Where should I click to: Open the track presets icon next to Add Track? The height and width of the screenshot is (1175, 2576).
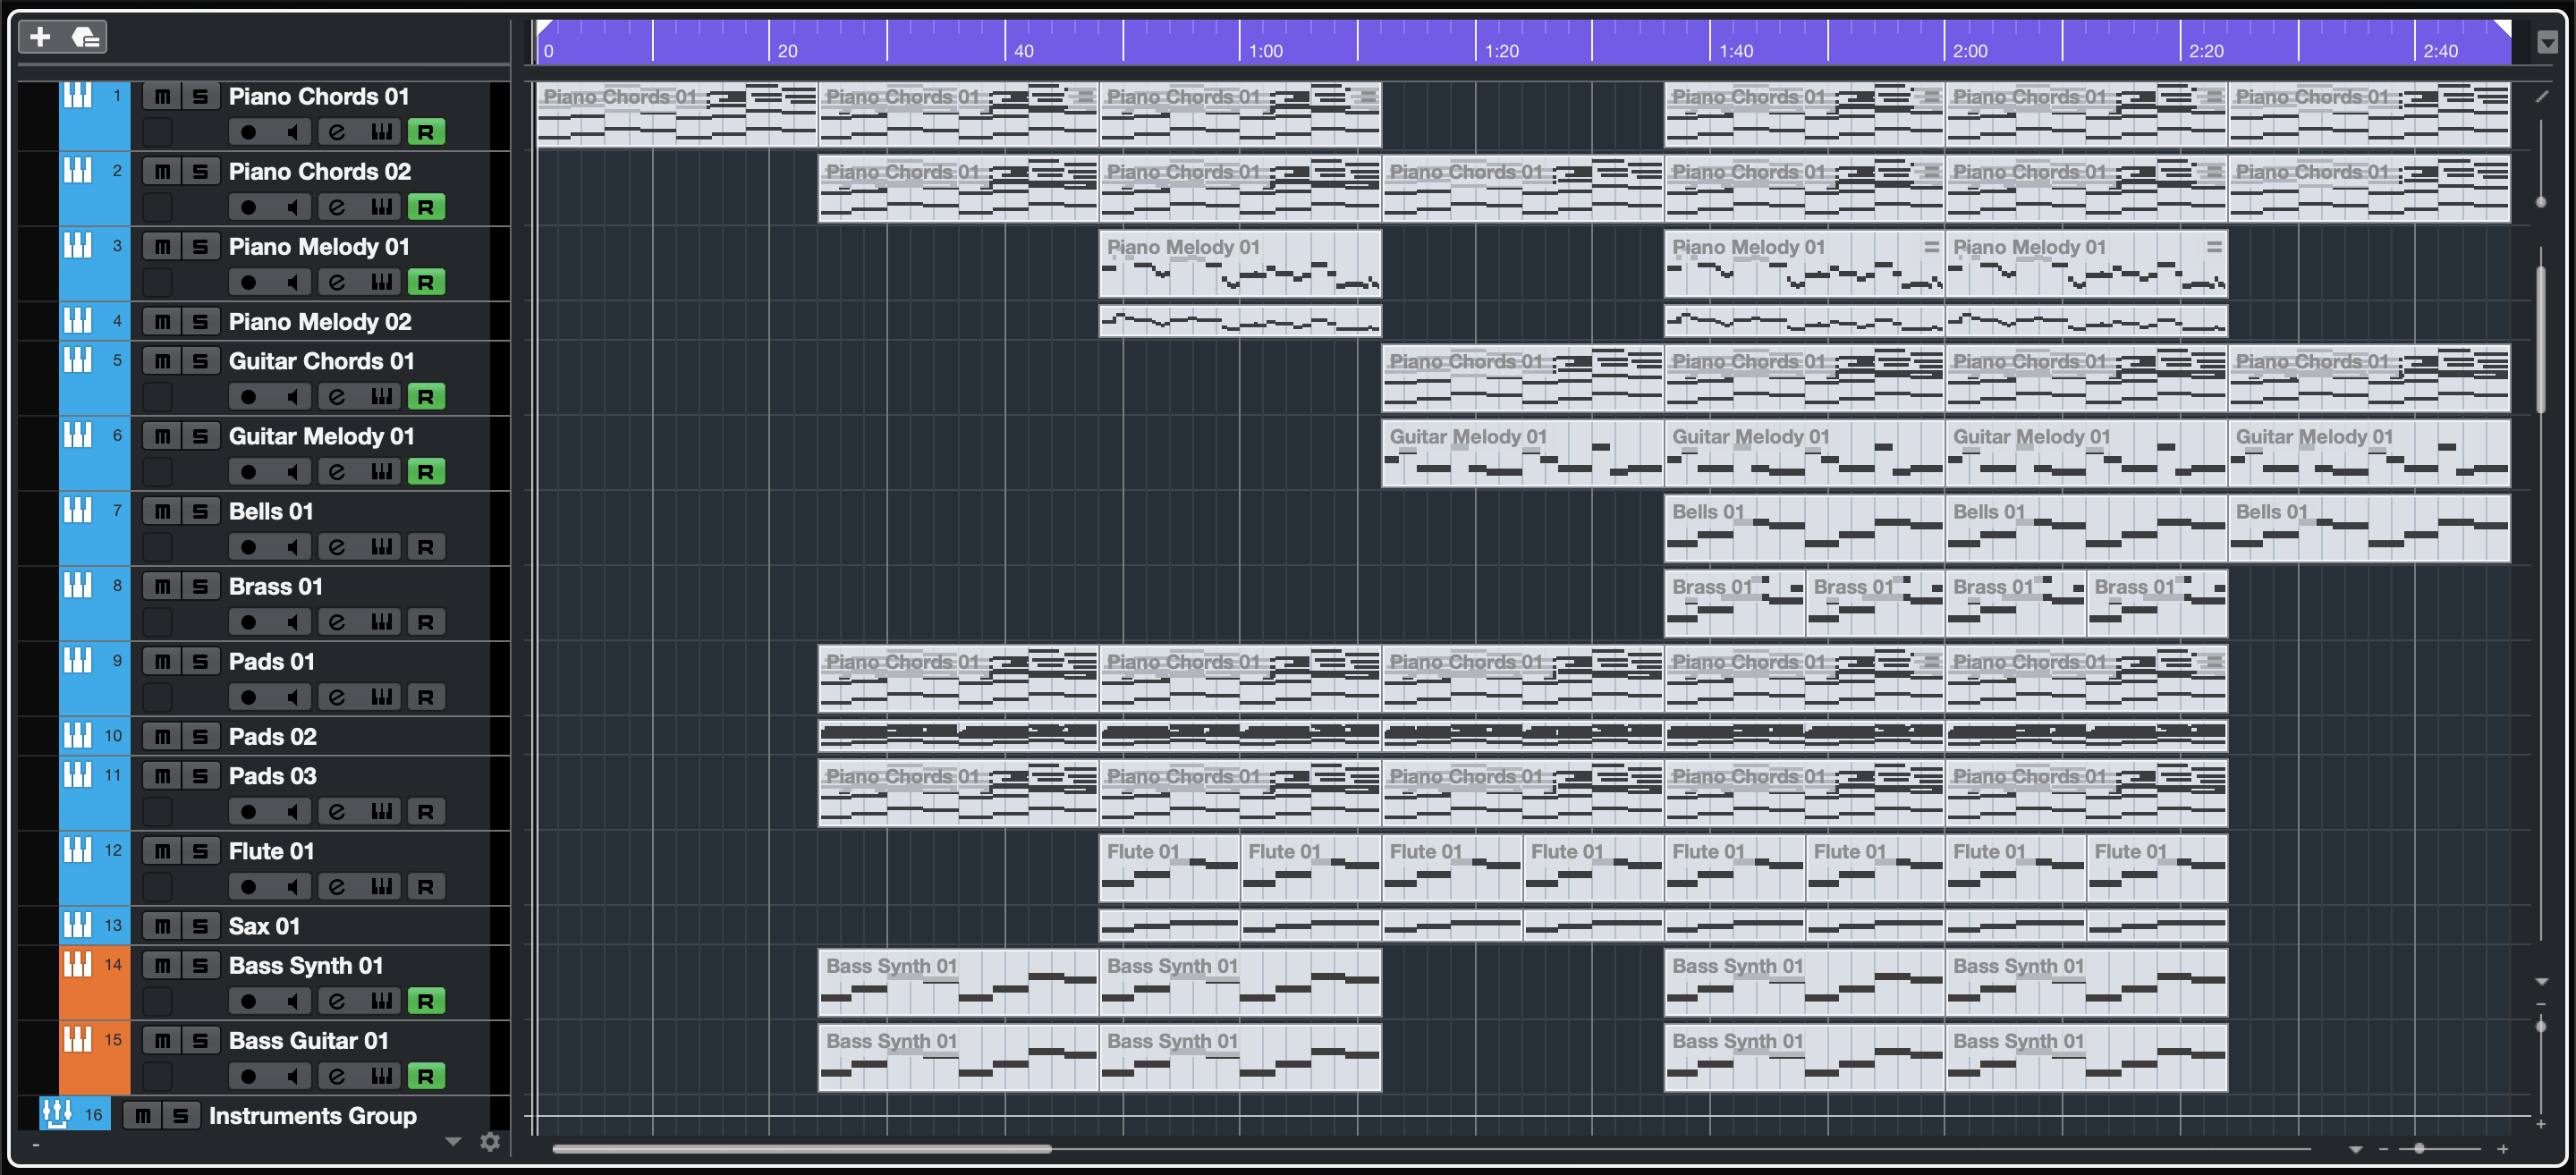85,37
